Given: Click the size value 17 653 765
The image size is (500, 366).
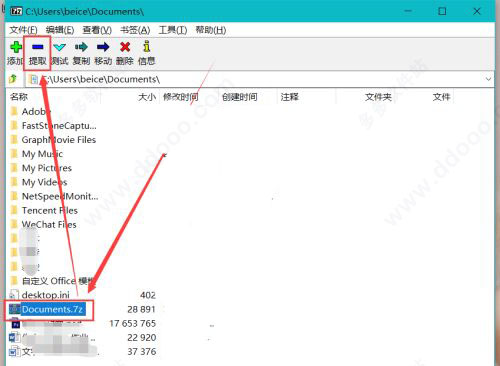Looking at the screenshot, I should (133, 323).
